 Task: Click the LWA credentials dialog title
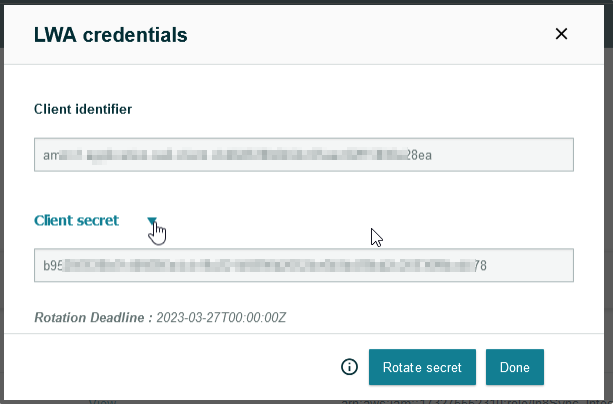click(x=111, y=35)
